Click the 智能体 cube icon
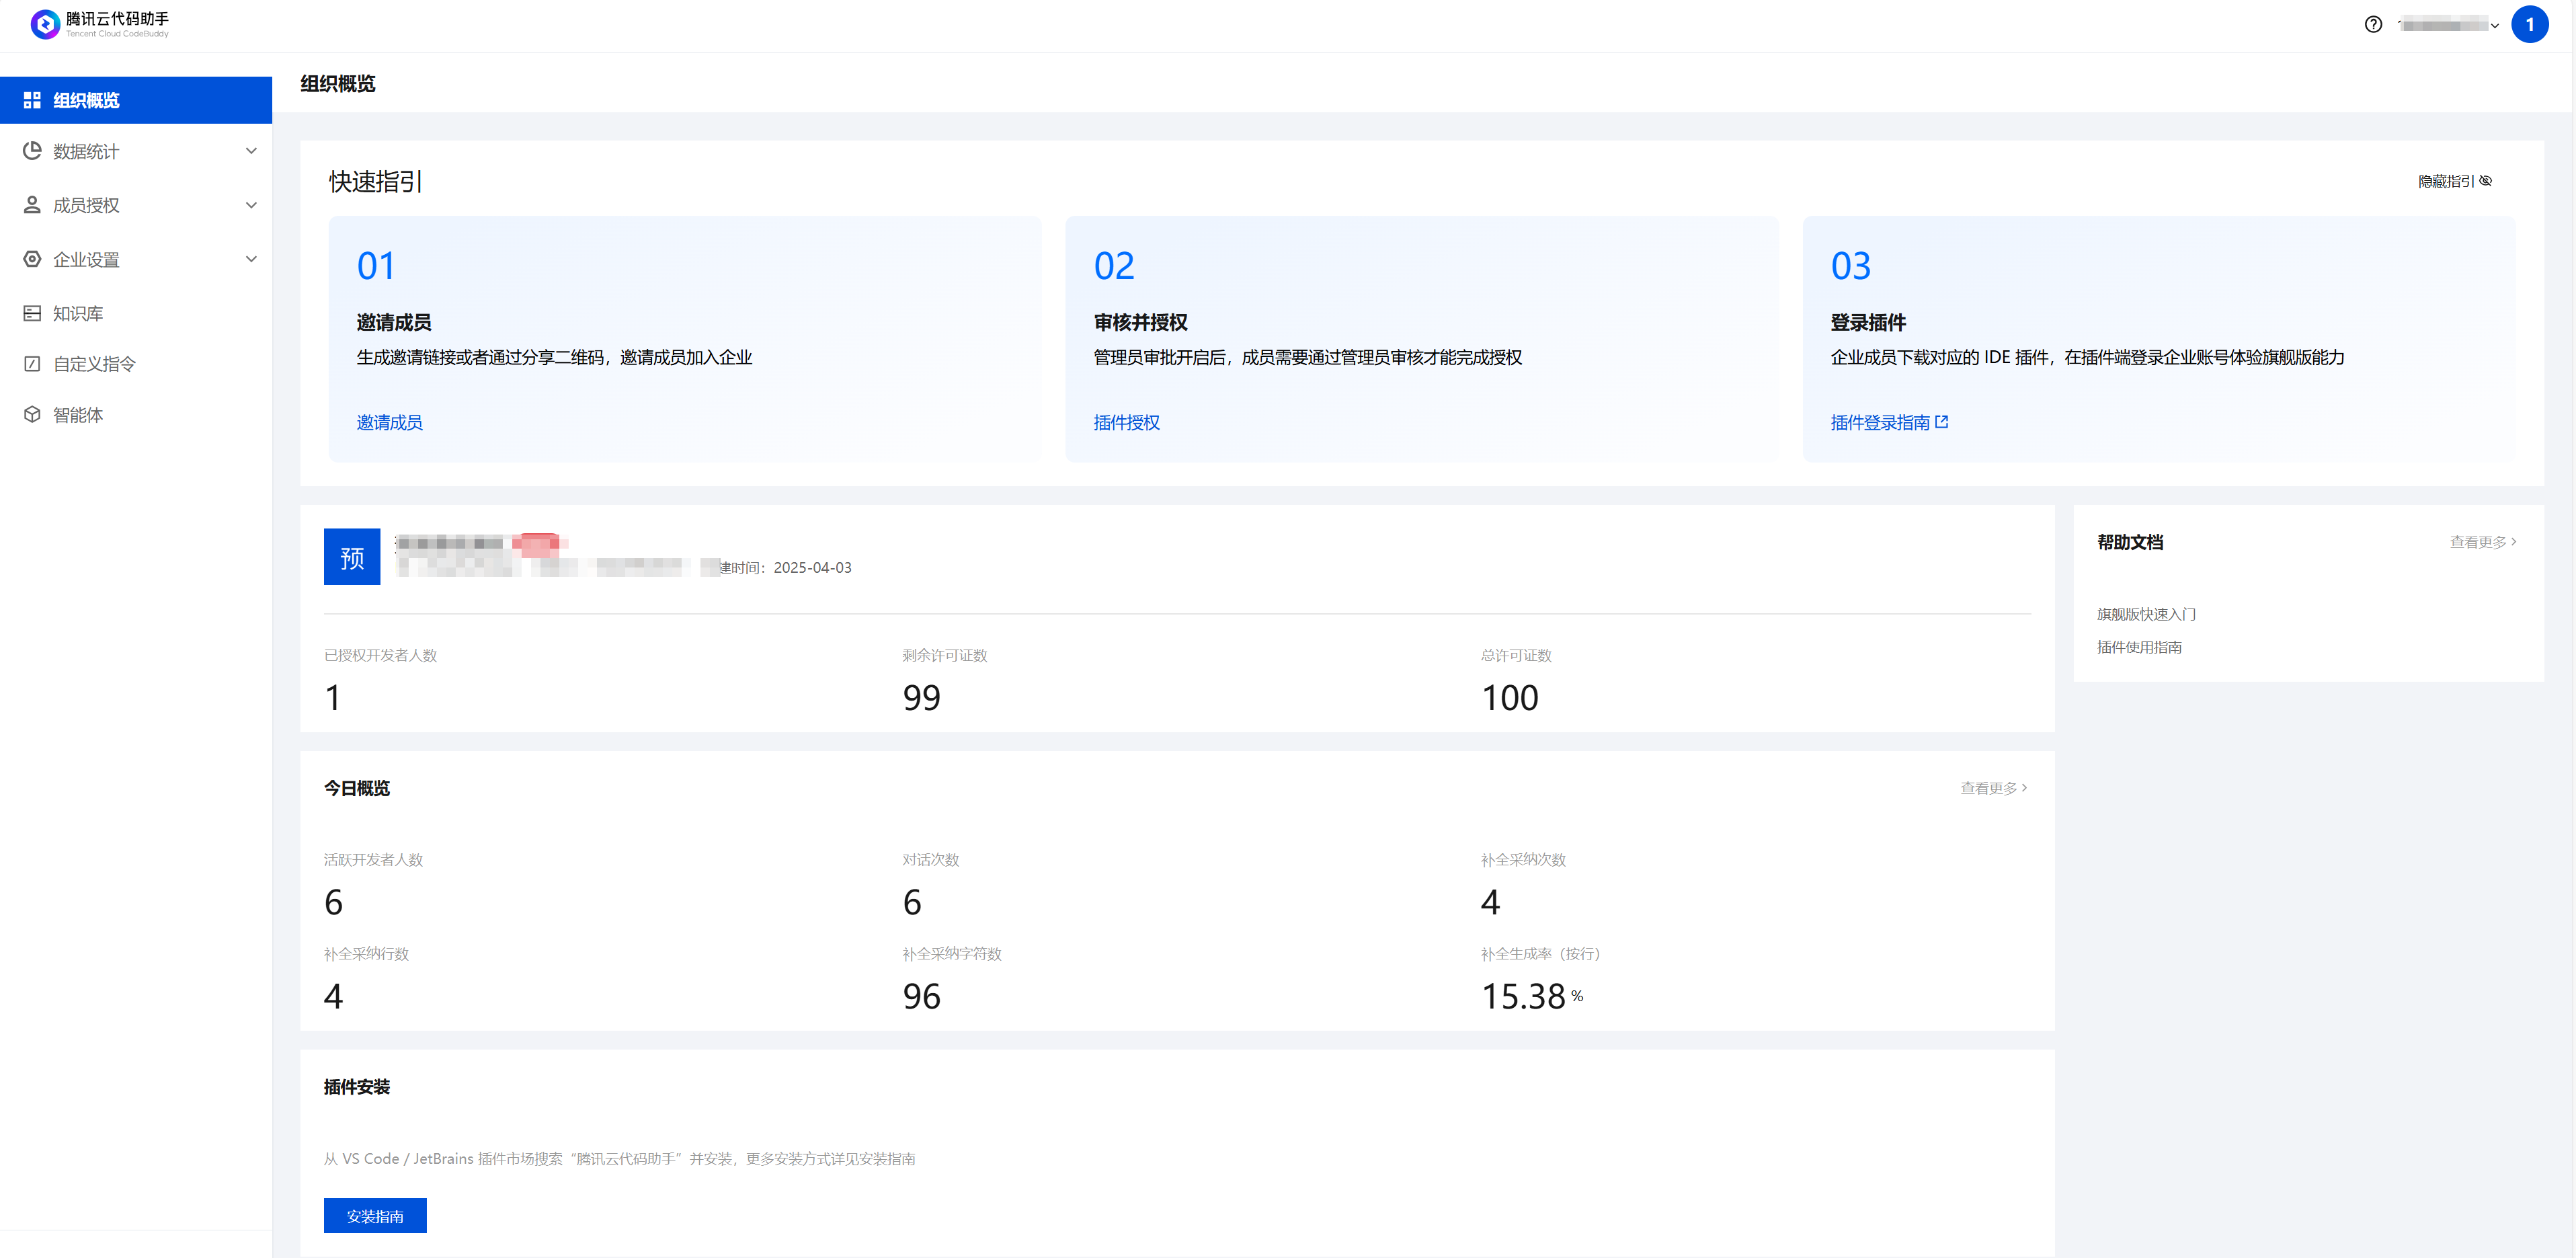This screenshot has height=1258, width=2576. [x=32, y=414]
